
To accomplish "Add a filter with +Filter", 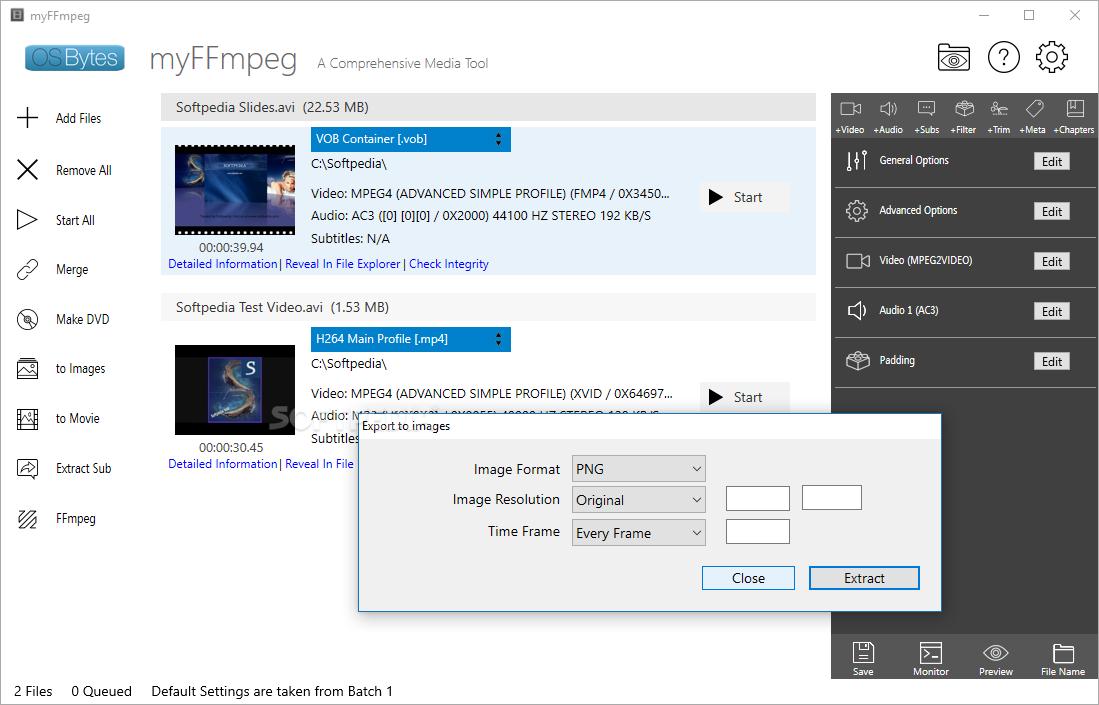I will pyautogui.click(x=964, y=116).
